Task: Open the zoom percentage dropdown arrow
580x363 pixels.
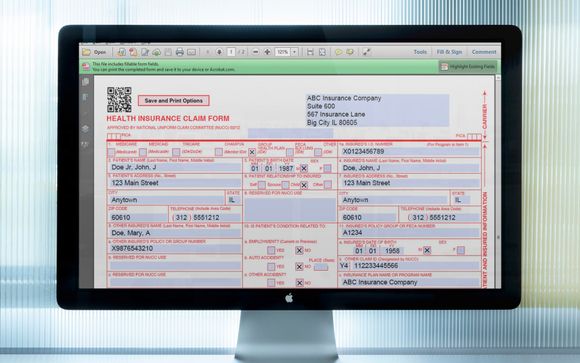Action: 295,52
